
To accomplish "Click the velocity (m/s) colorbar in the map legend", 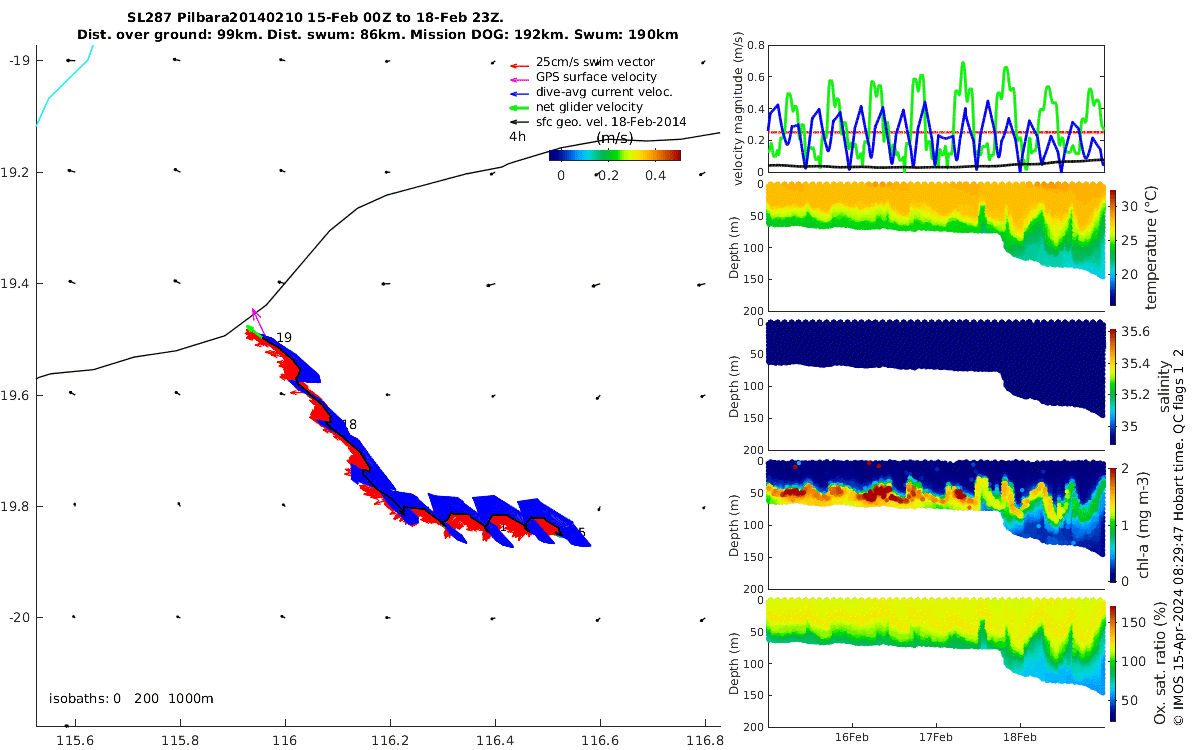I will 615,155.
